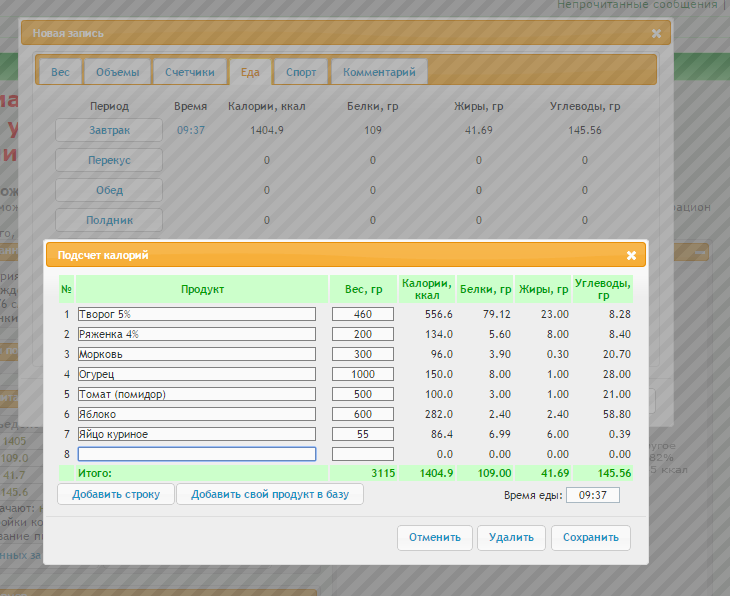This screenshot has width=730, height=596.
Task: Select the Обед period button
Action: pos(109,190)
